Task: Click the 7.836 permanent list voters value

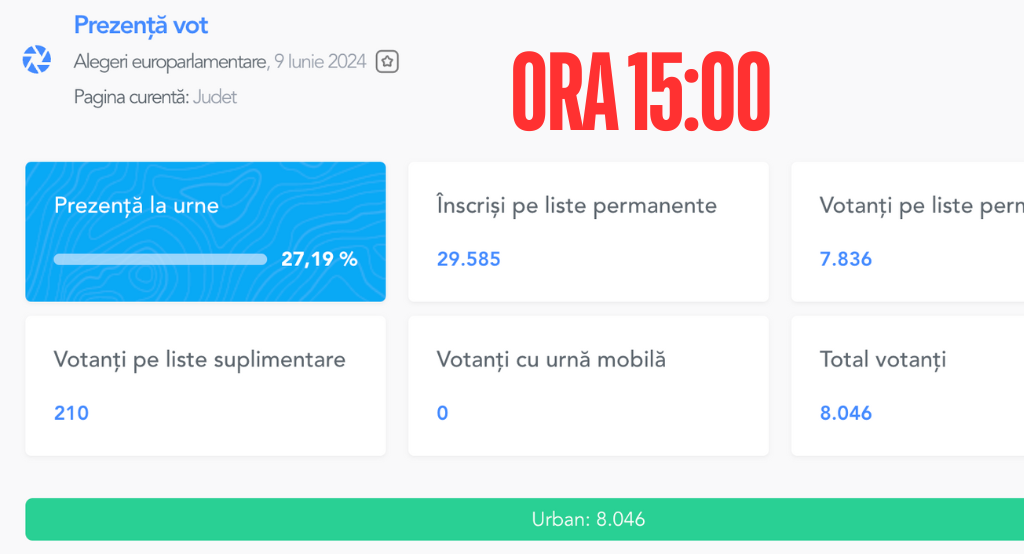Action: pos(846,259)
